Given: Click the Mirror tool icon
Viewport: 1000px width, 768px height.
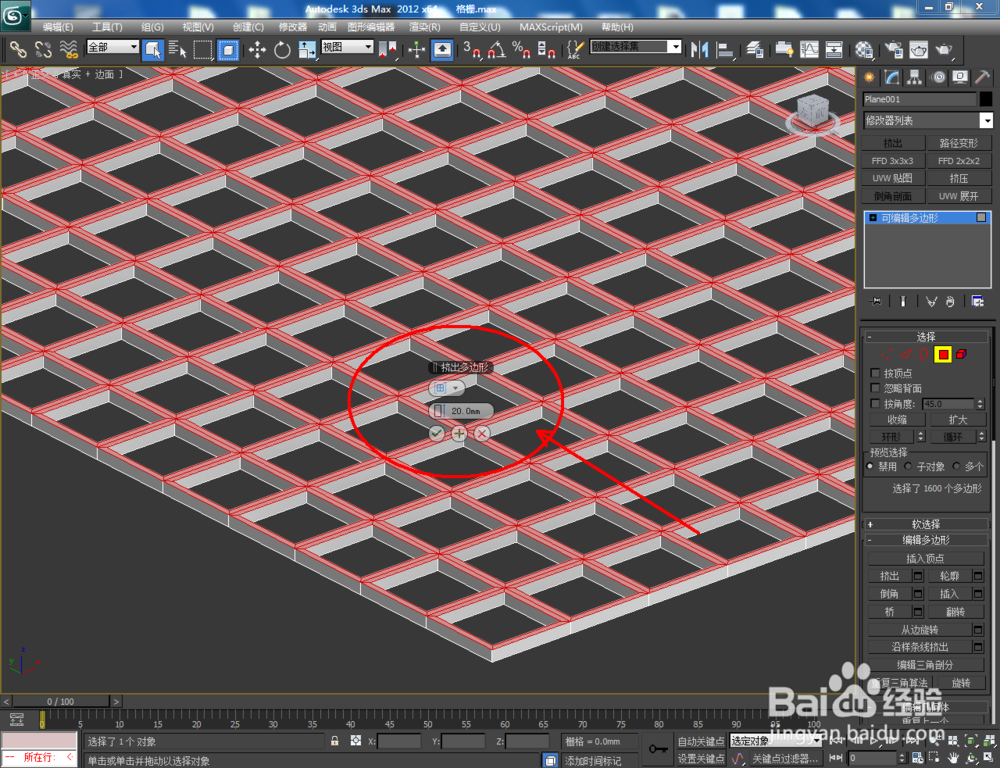Looking at the screenshot, I should (700, 49).
